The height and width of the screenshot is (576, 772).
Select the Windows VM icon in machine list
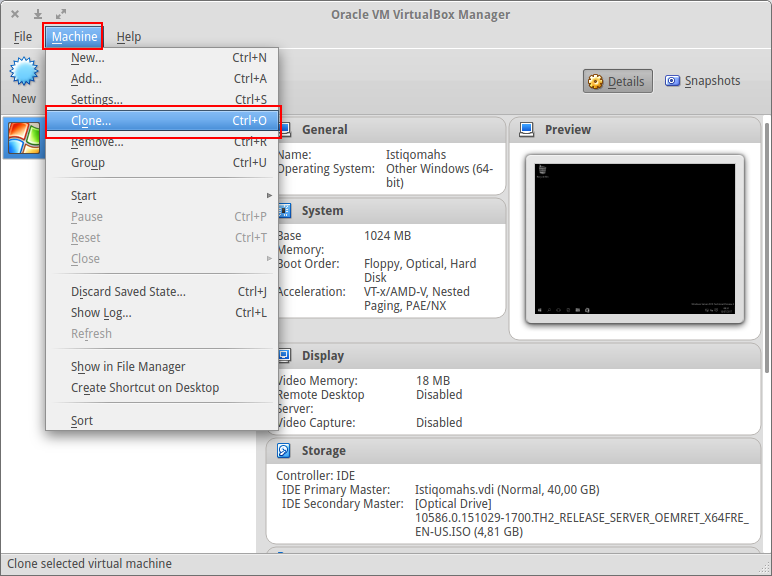[24, 138]
